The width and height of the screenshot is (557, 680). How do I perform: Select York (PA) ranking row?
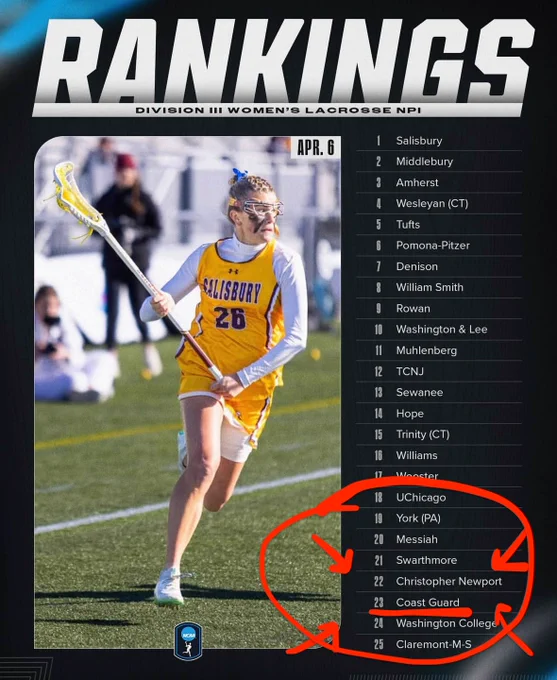click(439, 518)
